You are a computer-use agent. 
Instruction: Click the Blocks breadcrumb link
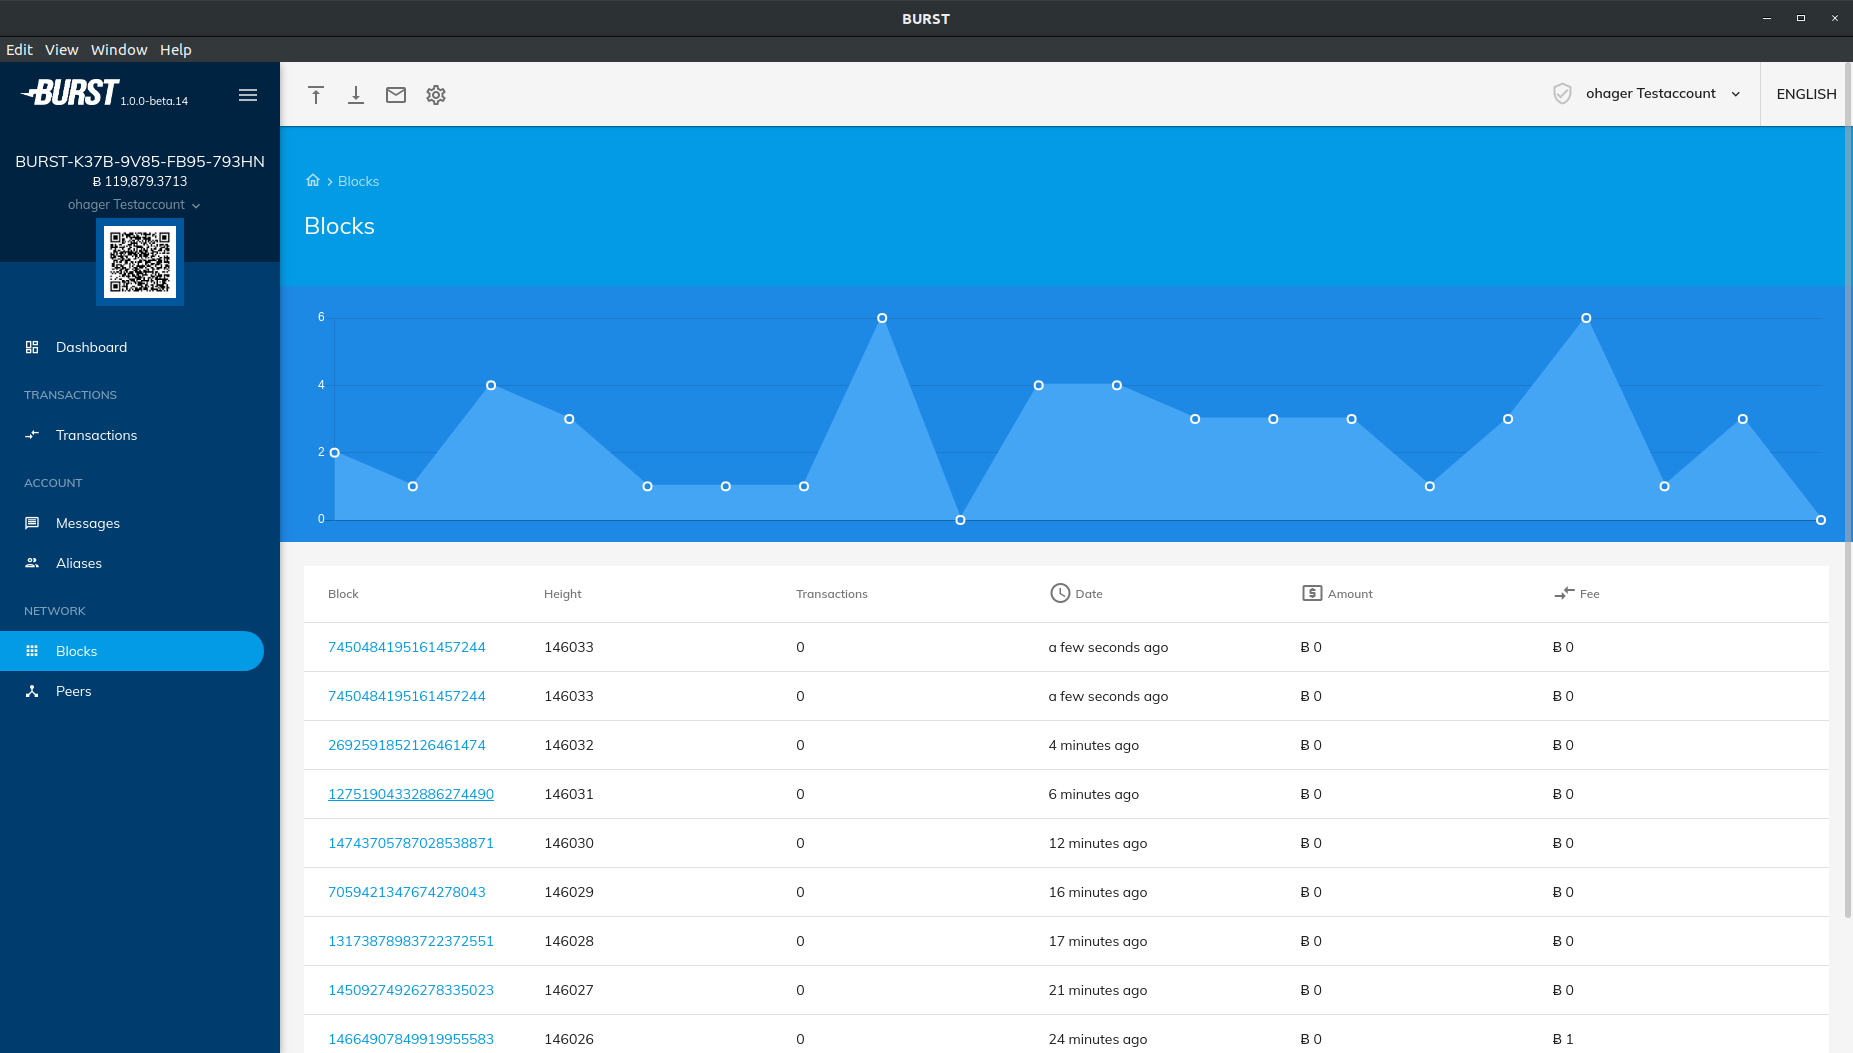click(x=358, y=181)
